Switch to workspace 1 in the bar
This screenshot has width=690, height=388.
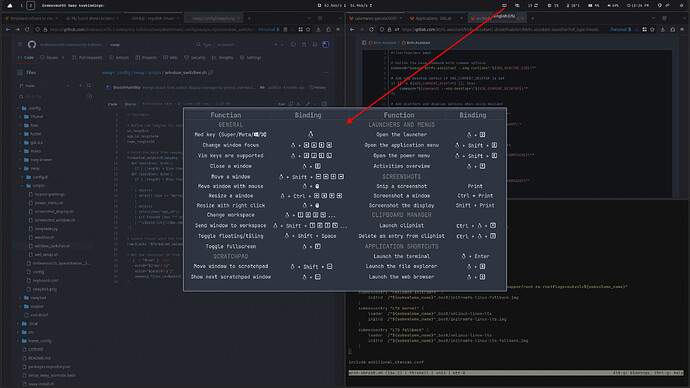pyautogui.click(x=21, y=5)
